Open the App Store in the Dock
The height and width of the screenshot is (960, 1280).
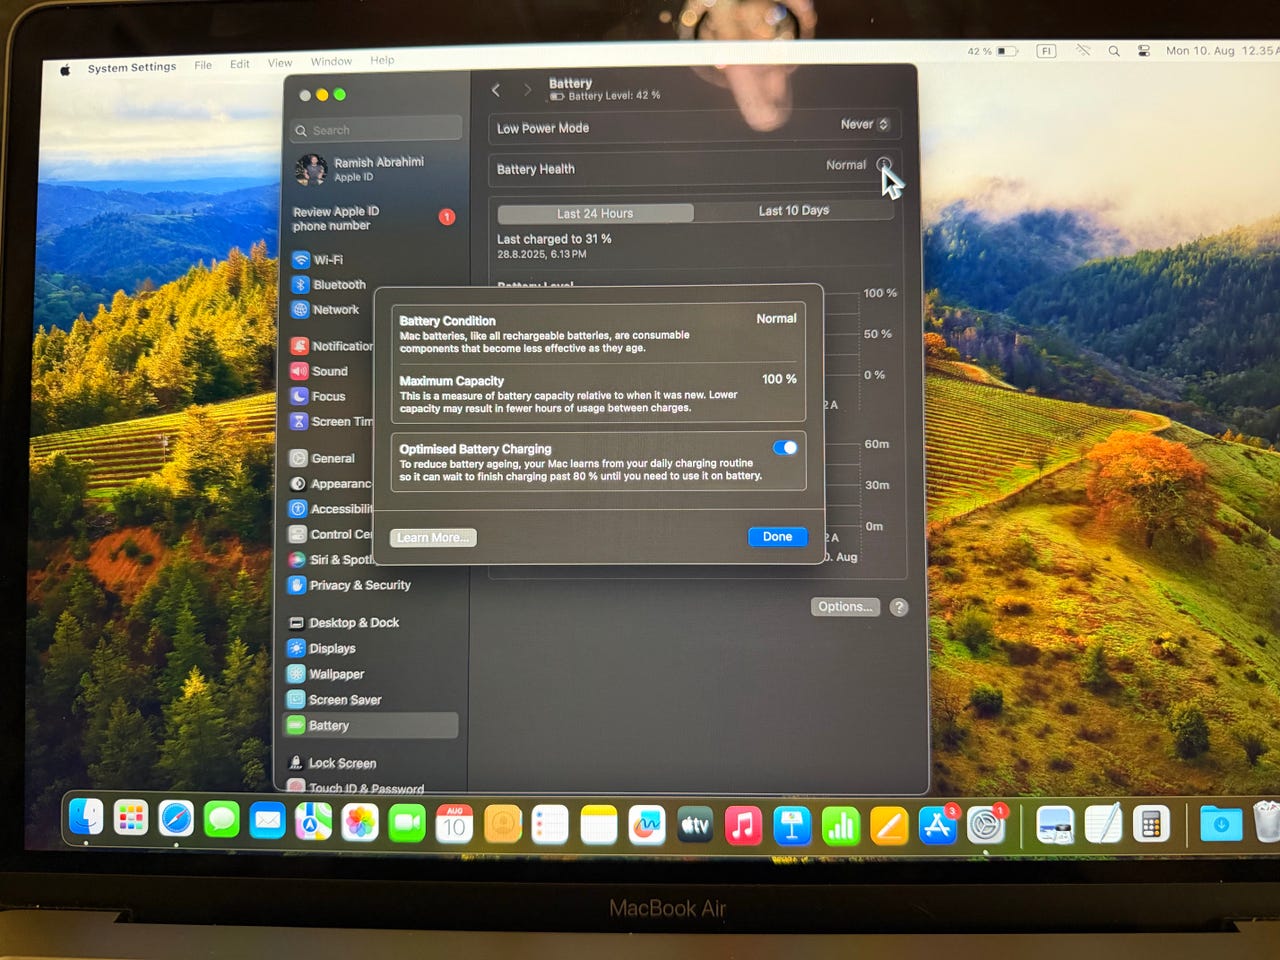937,826
